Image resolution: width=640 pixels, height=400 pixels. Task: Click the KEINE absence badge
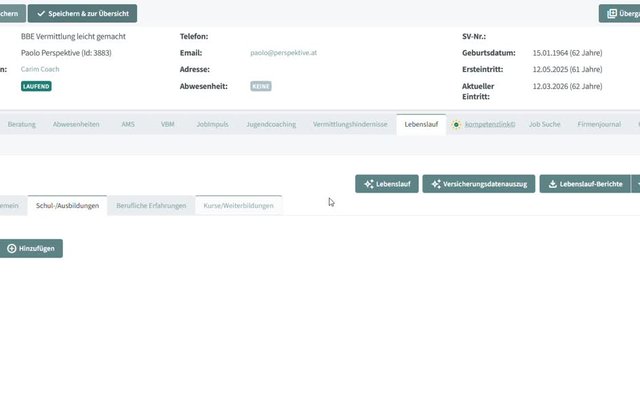(261, 86)
